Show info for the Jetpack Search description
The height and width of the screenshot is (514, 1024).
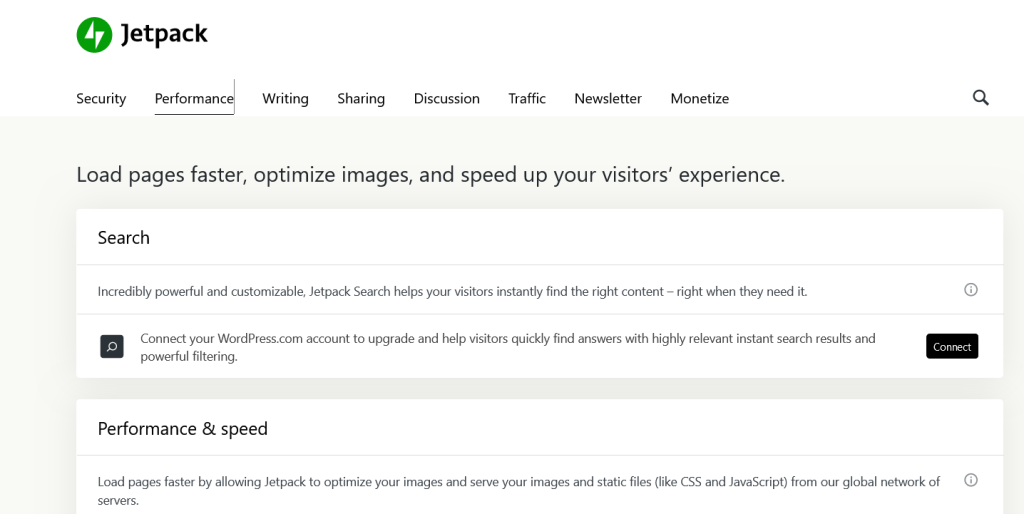[x=970, y=290]
